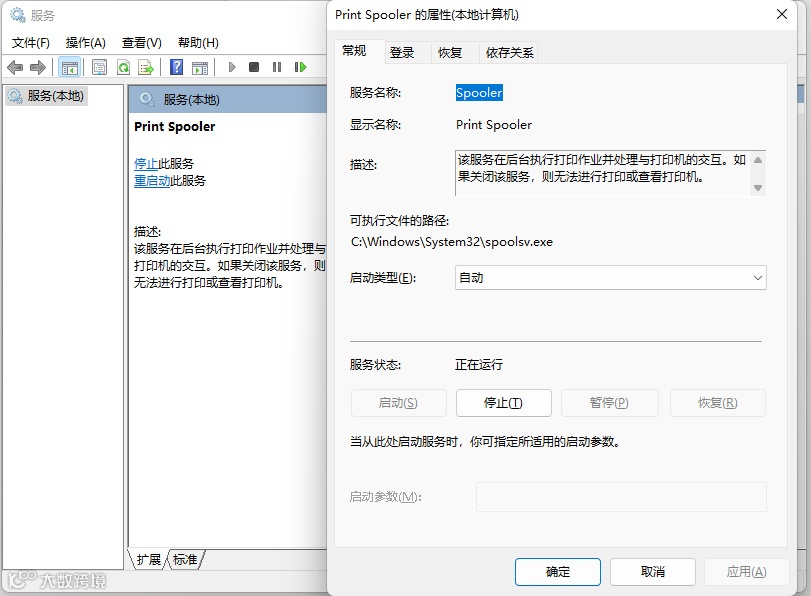Toggle the action pane toolbar icon
811x596 pixels.
[200, 67]
